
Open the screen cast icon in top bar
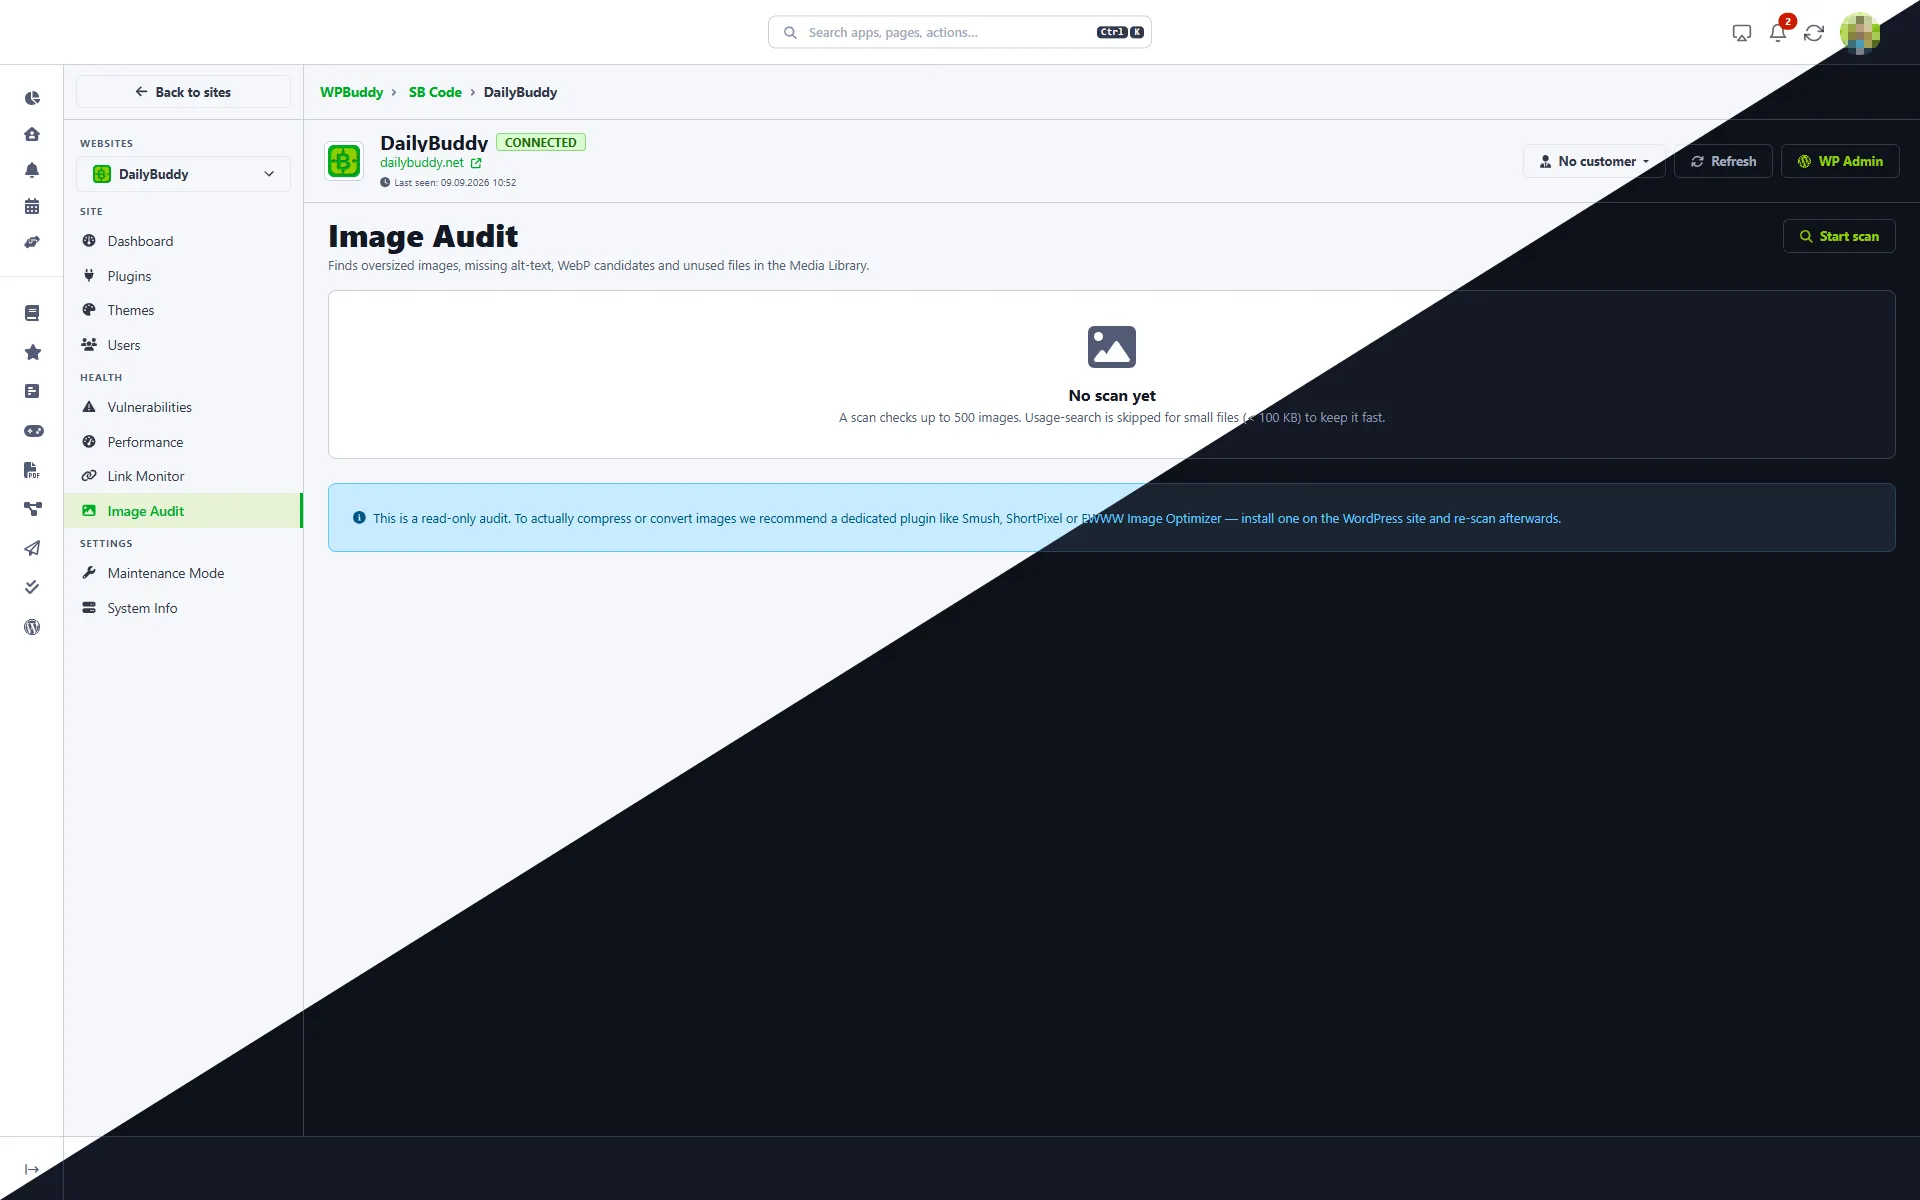pos(1742,33)
